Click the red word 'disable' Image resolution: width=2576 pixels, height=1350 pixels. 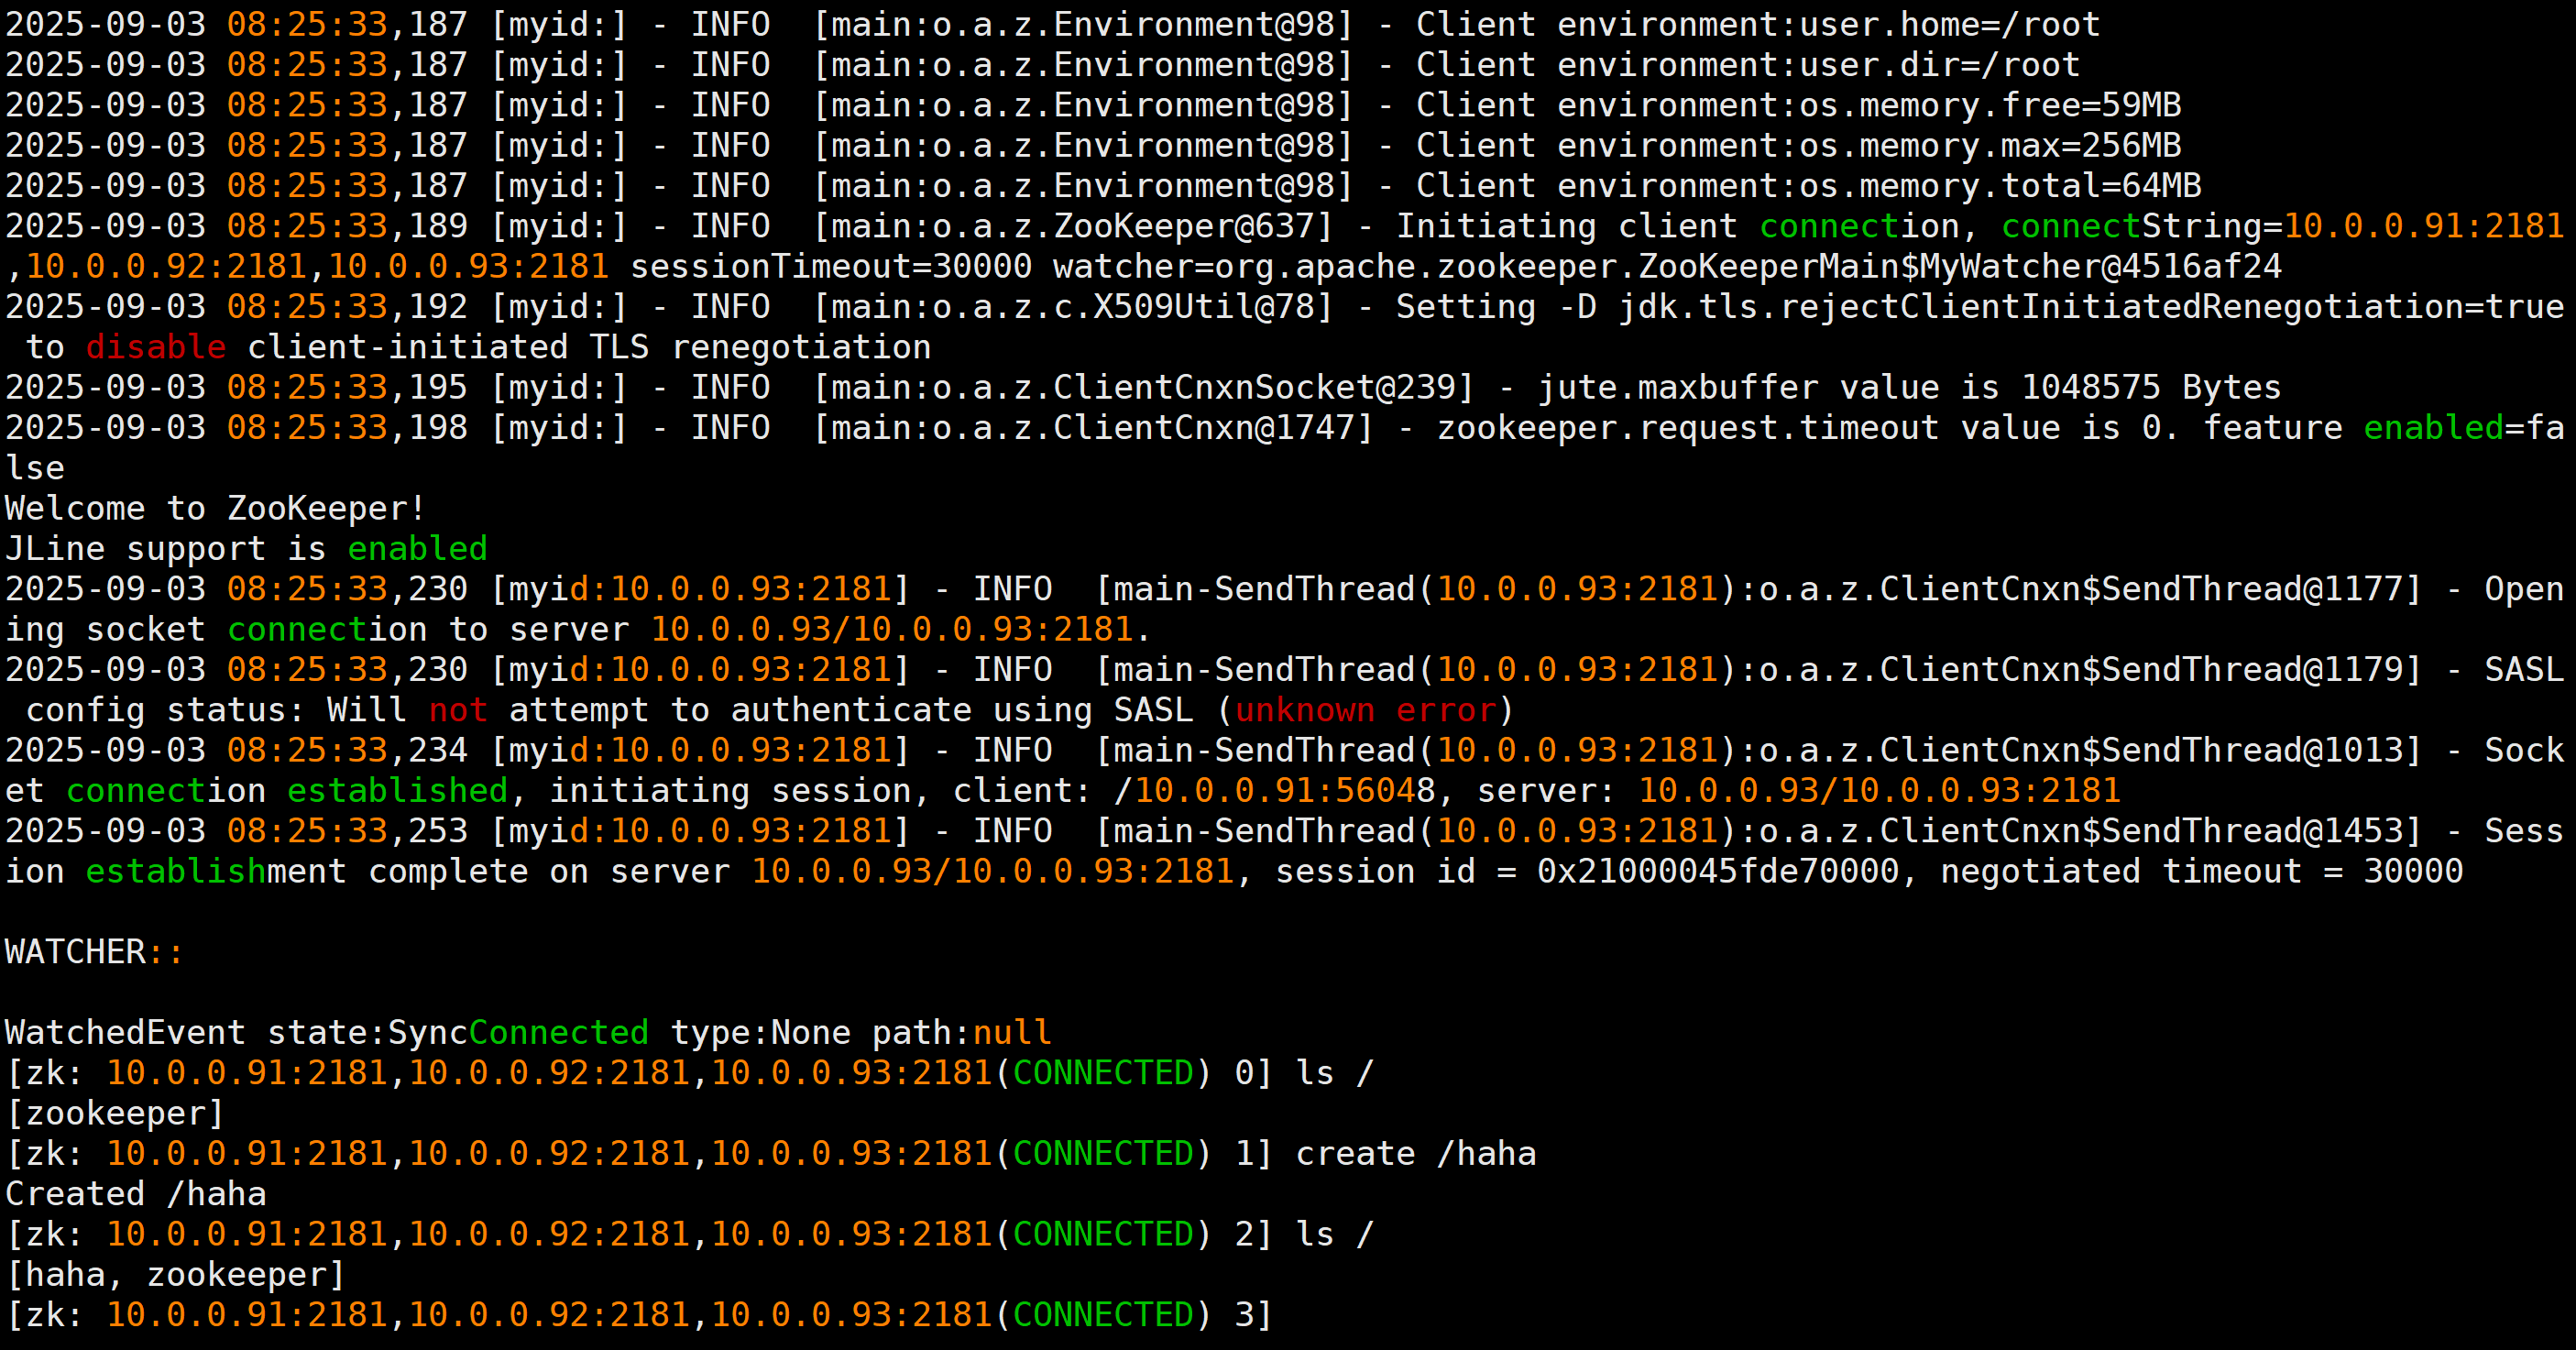click(155, 347)
